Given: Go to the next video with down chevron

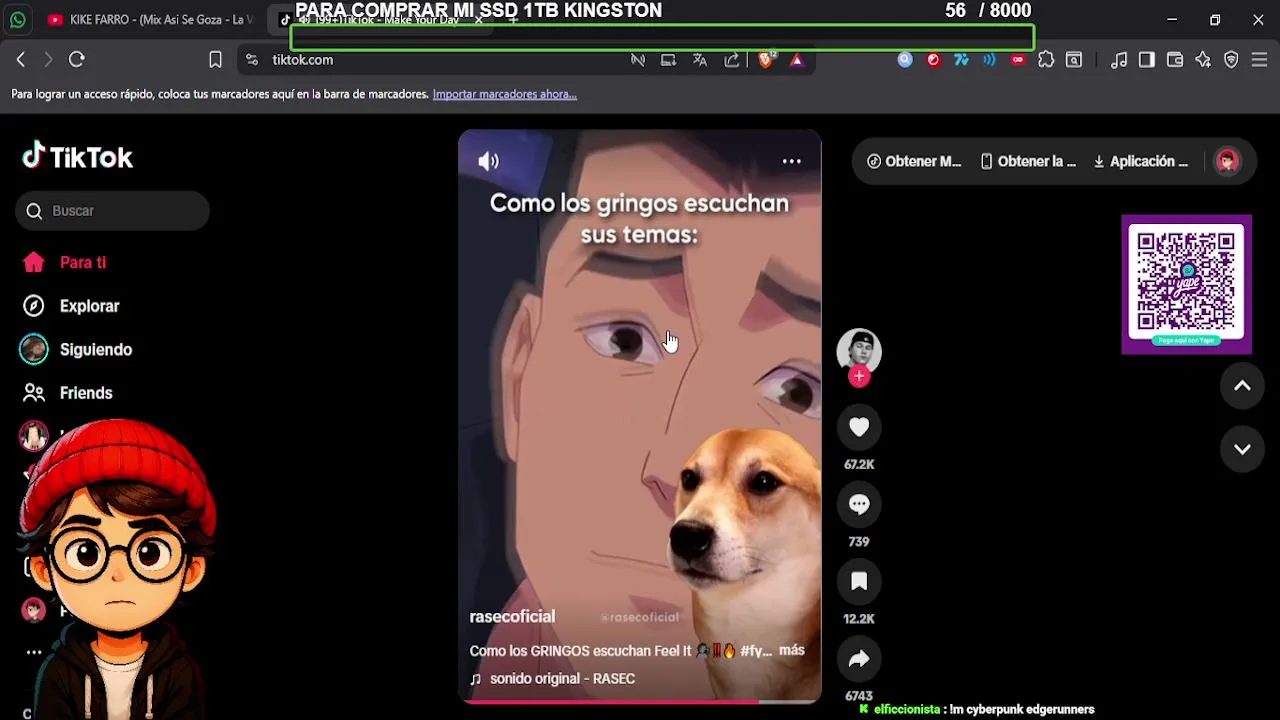Looking at the screenshot, I should (x=1242, y=449).
